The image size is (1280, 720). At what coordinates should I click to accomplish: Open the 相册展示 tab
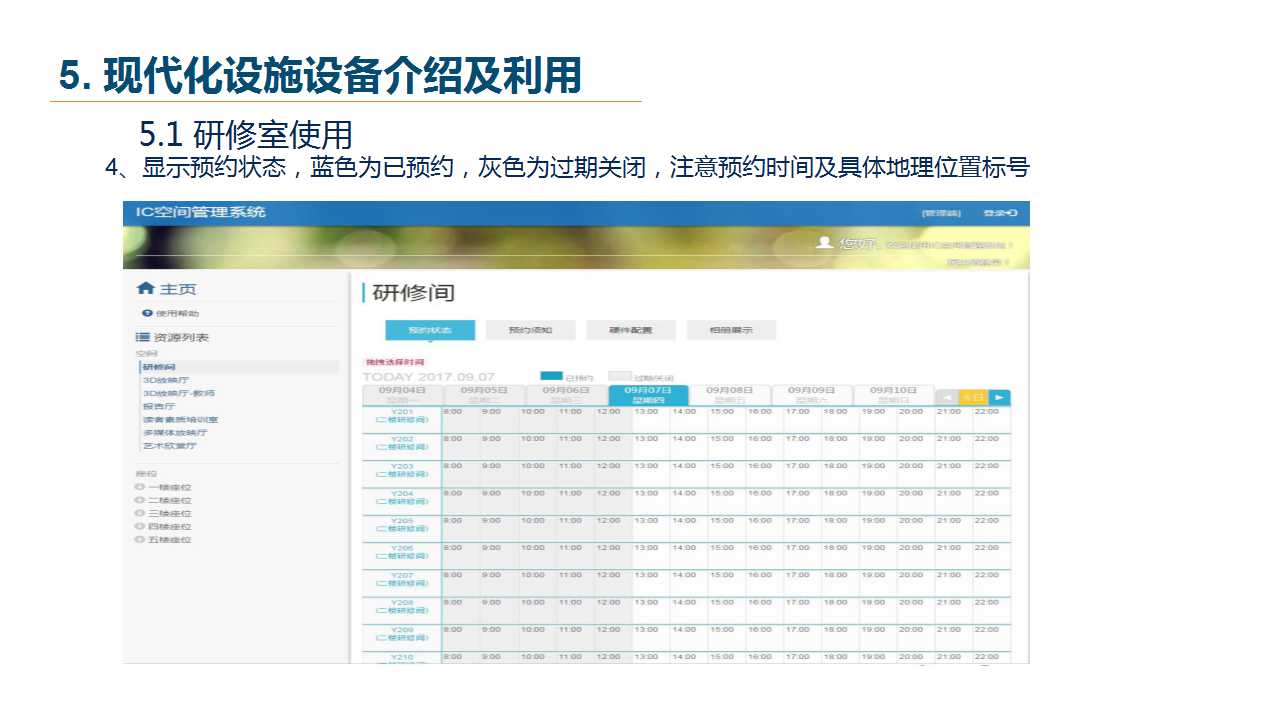pyautogui.click(x=731, y=330)
